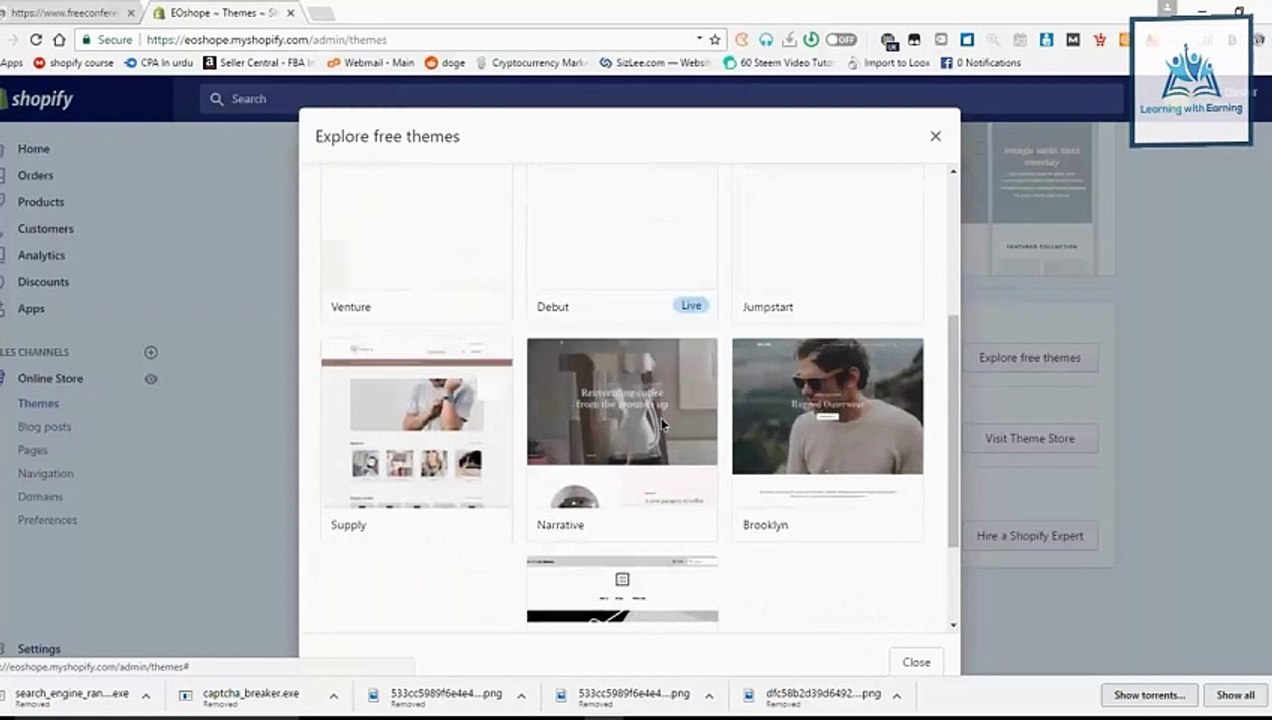This screenshot has height=720, width=1272.
Task: Open Orders in the sidebar
Action: [35, 175]
